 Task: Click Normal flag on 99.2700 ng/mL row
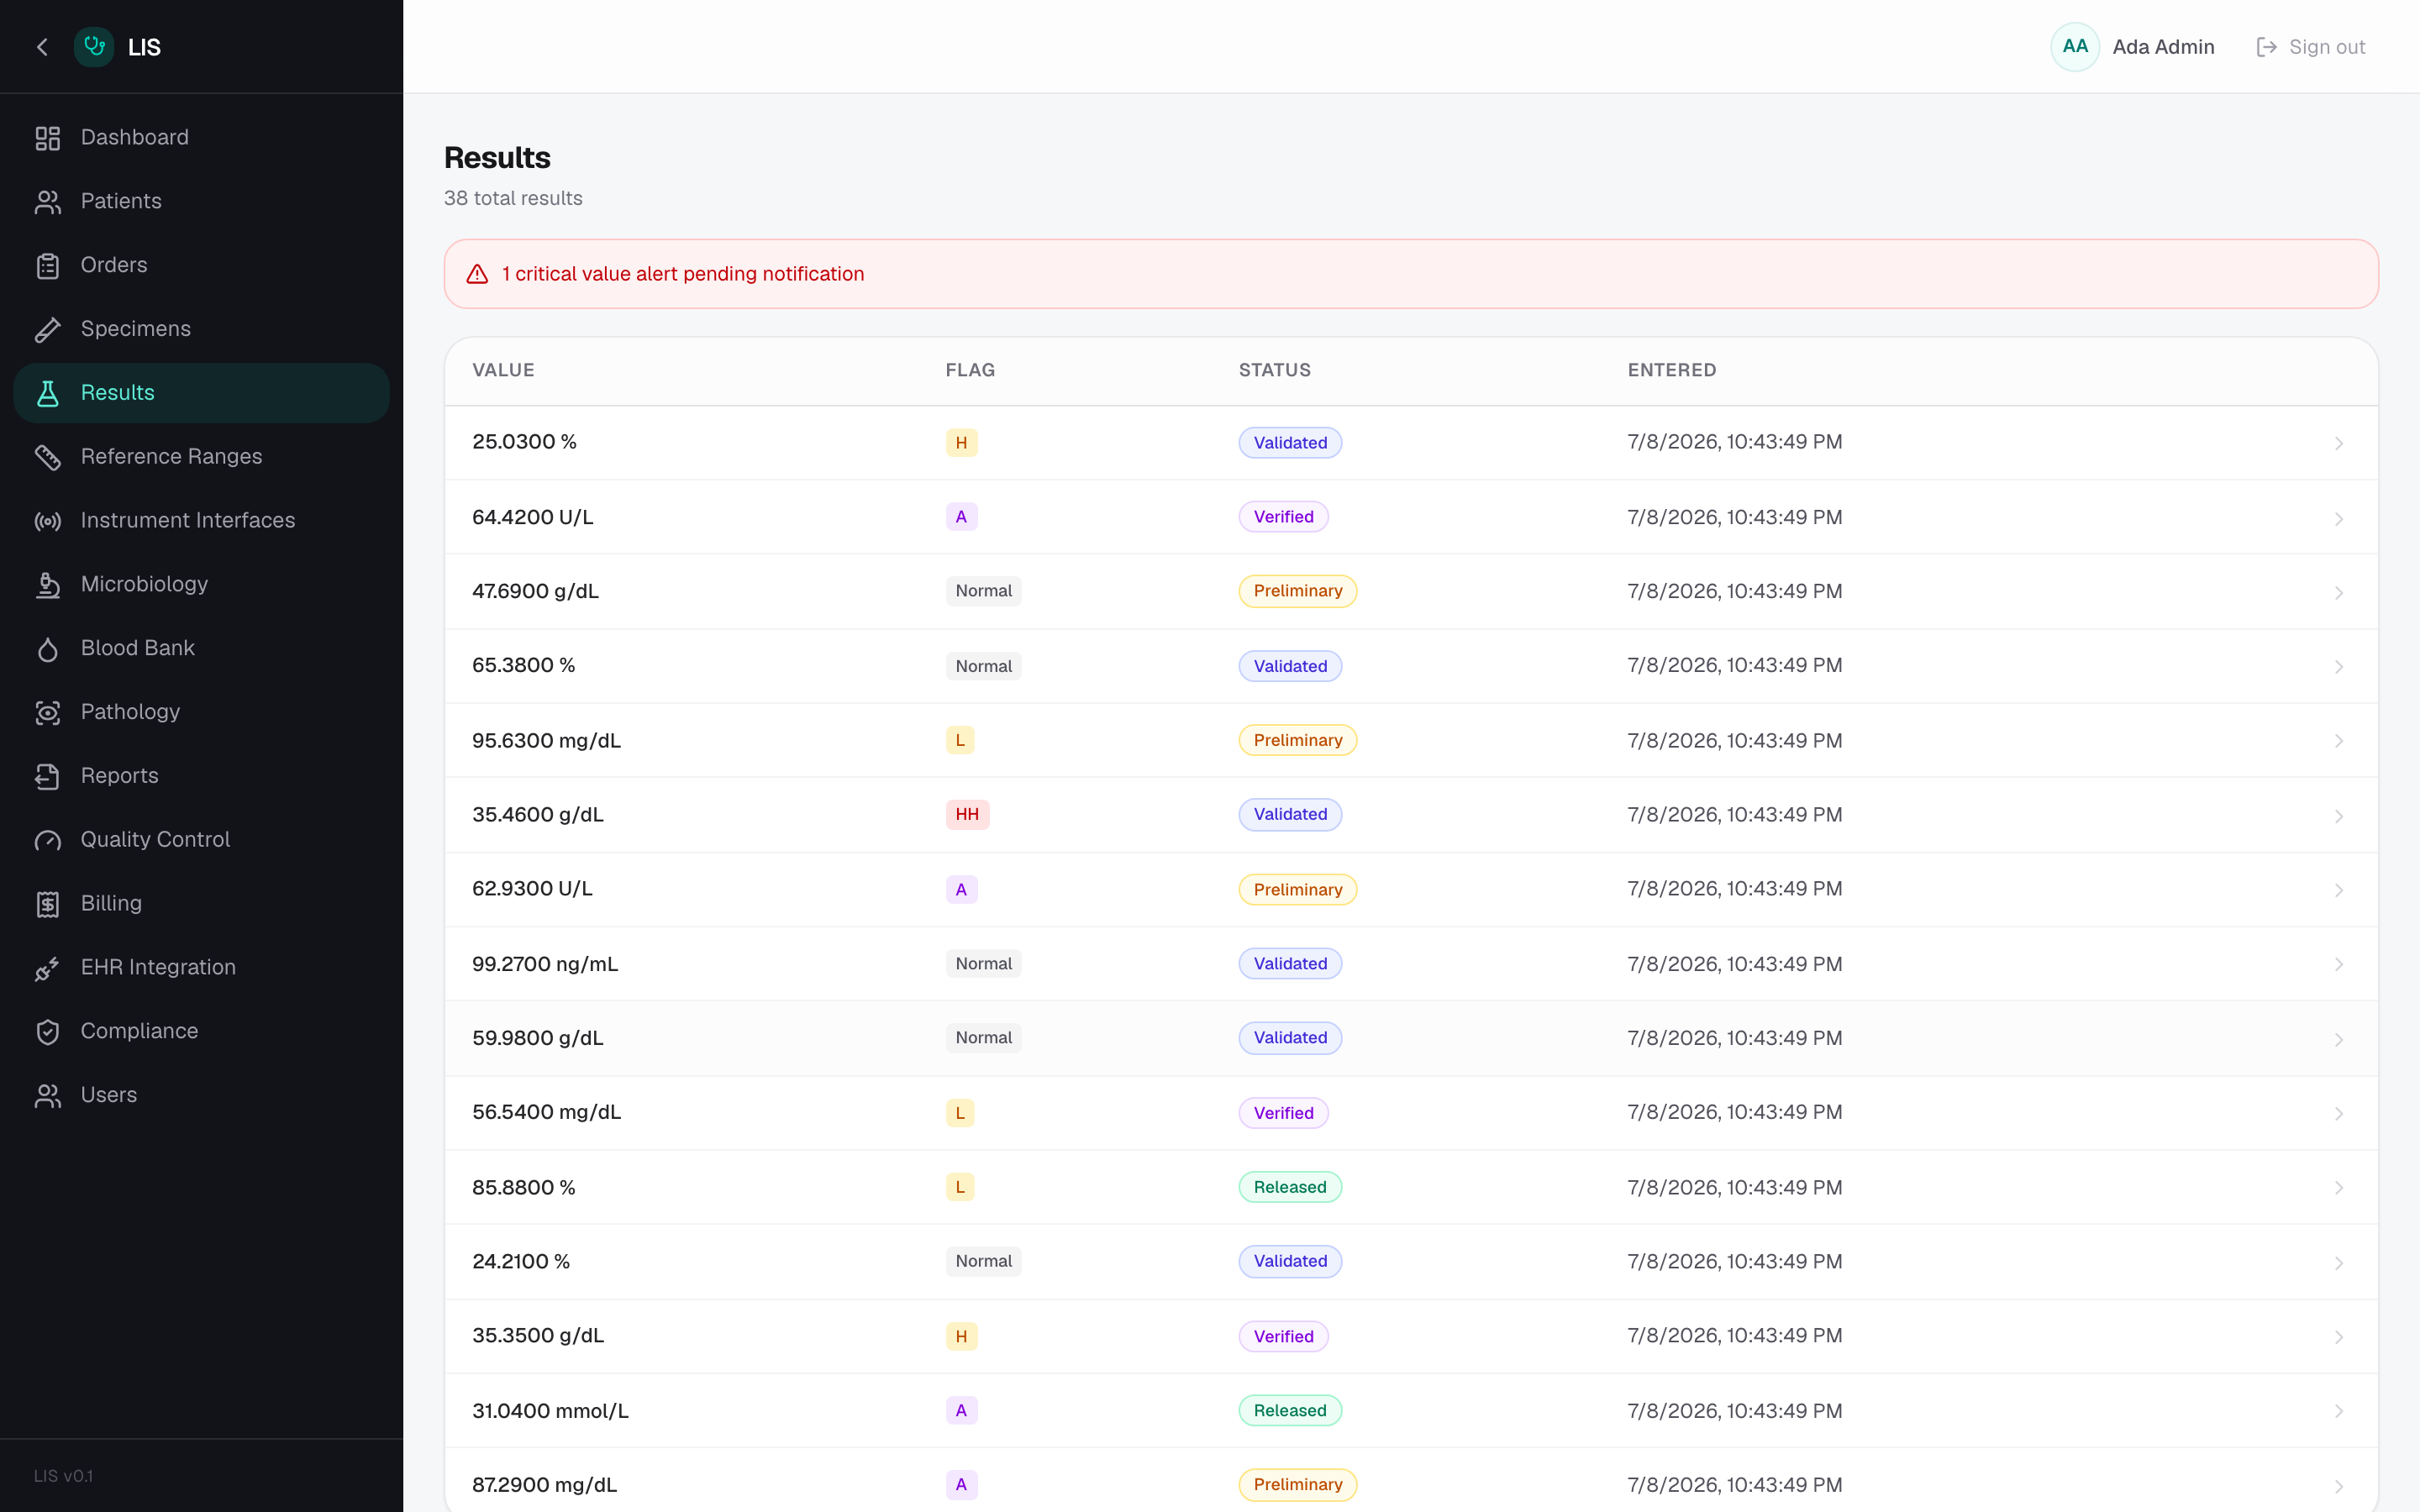click(983, 964)
